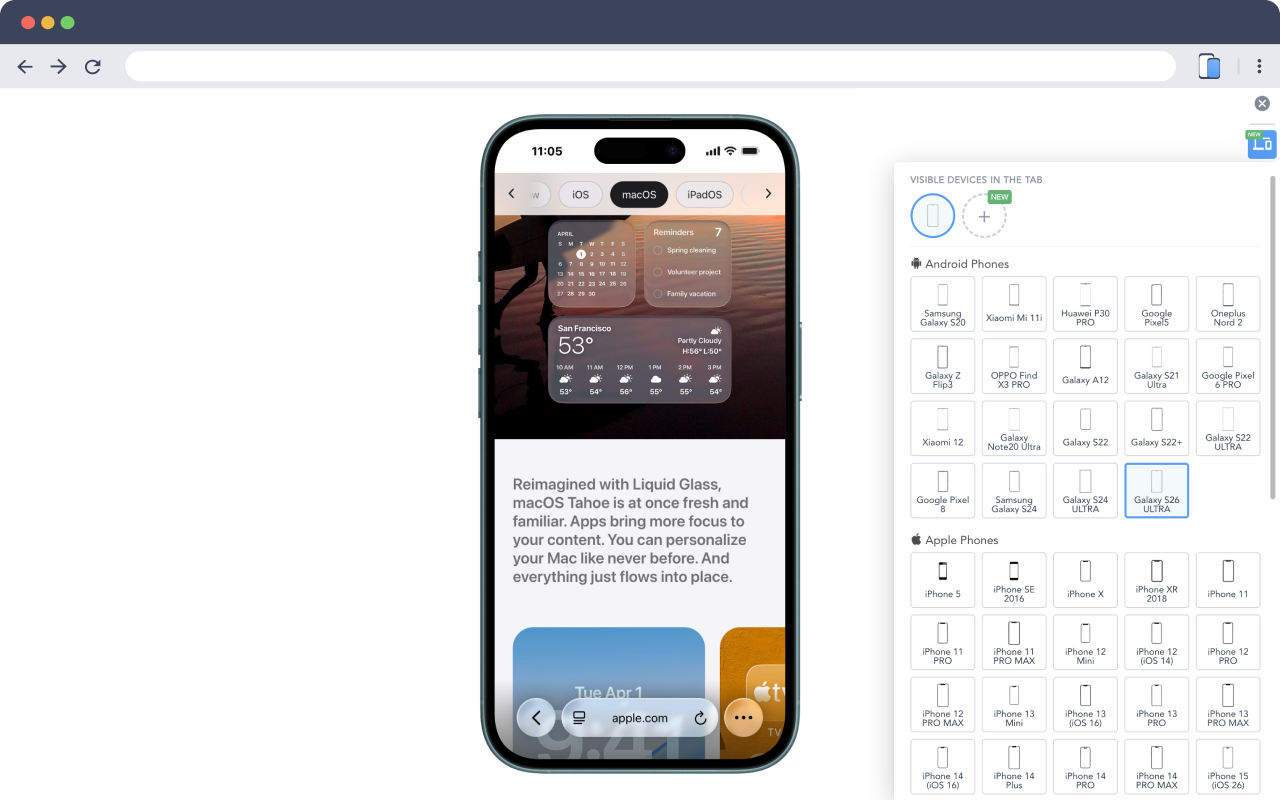
Task: Select the Galaxy S22+ device
Action: point(1157,429)
